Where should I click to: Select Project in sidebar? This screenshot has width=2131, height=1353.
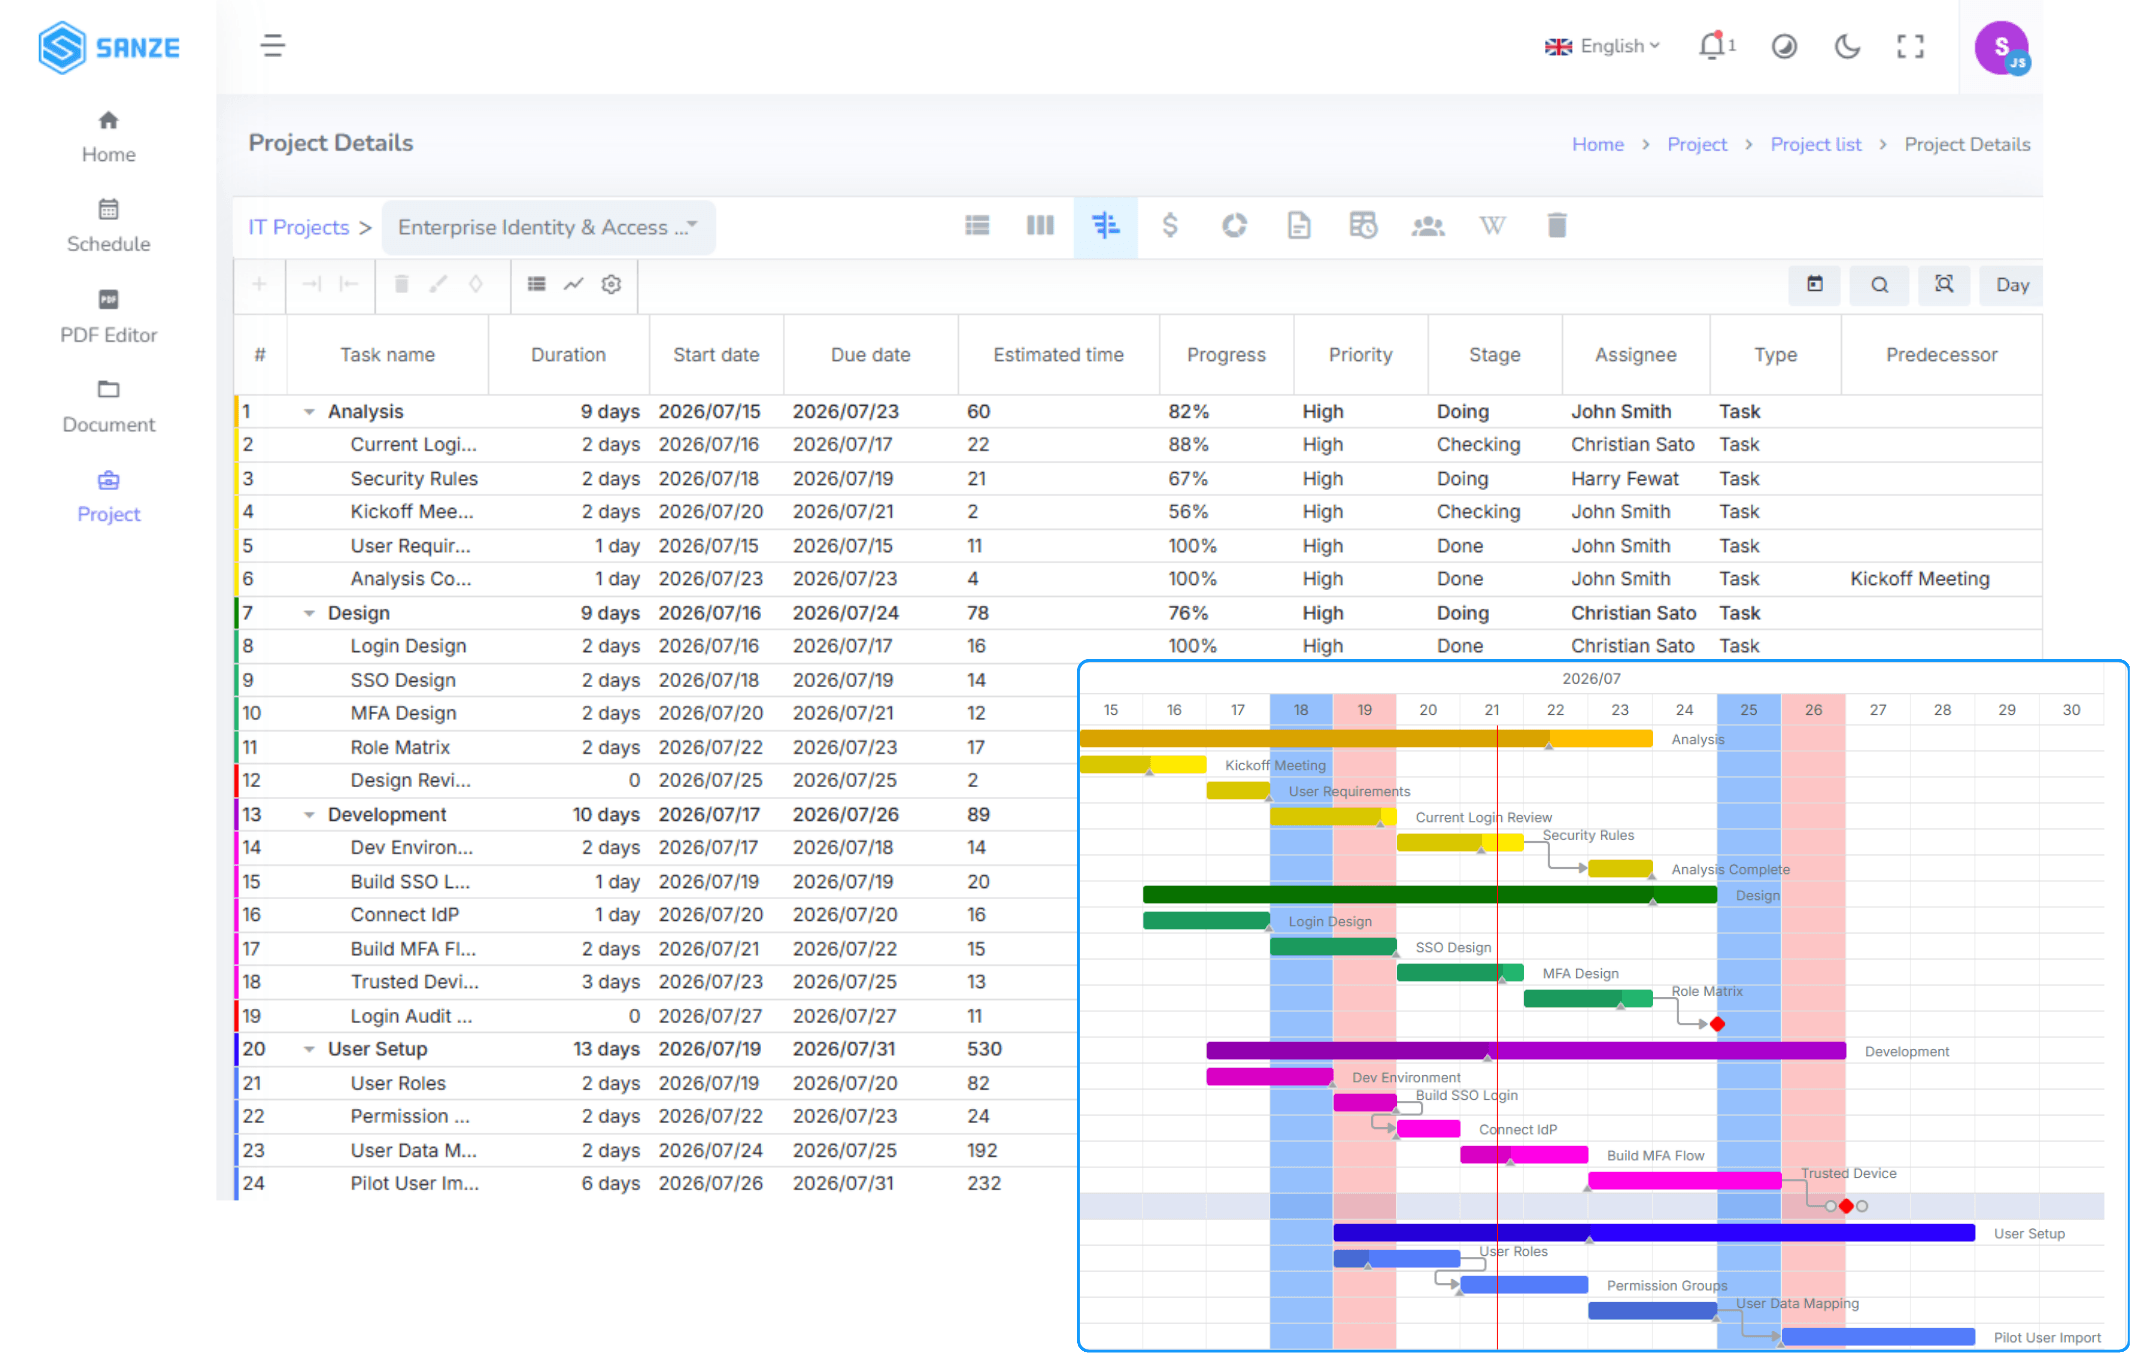[x=108, y=496]
